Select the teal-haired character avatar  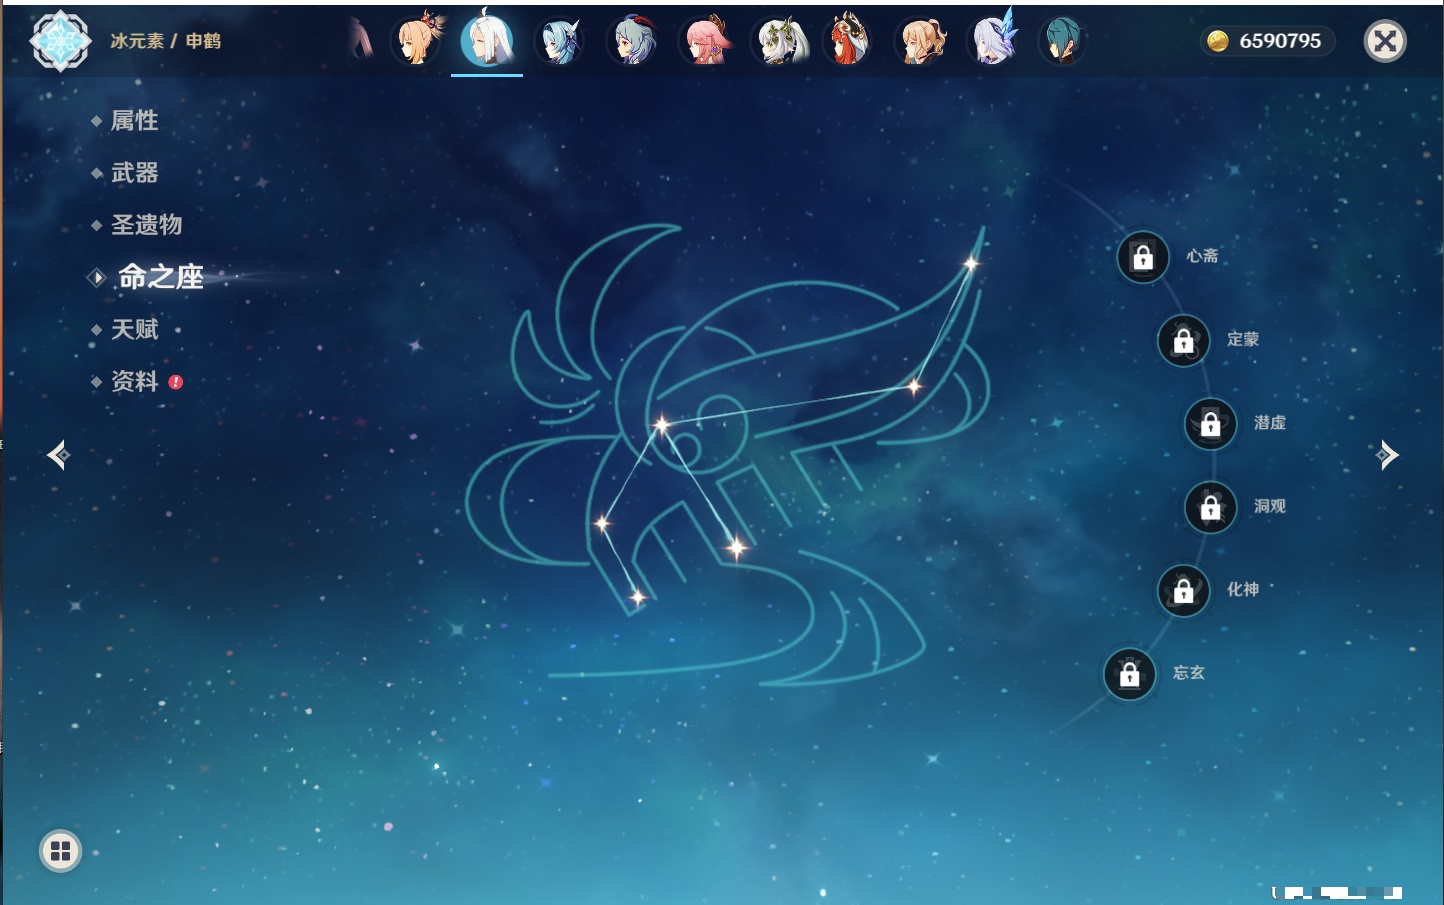(x=1062, y=41)
